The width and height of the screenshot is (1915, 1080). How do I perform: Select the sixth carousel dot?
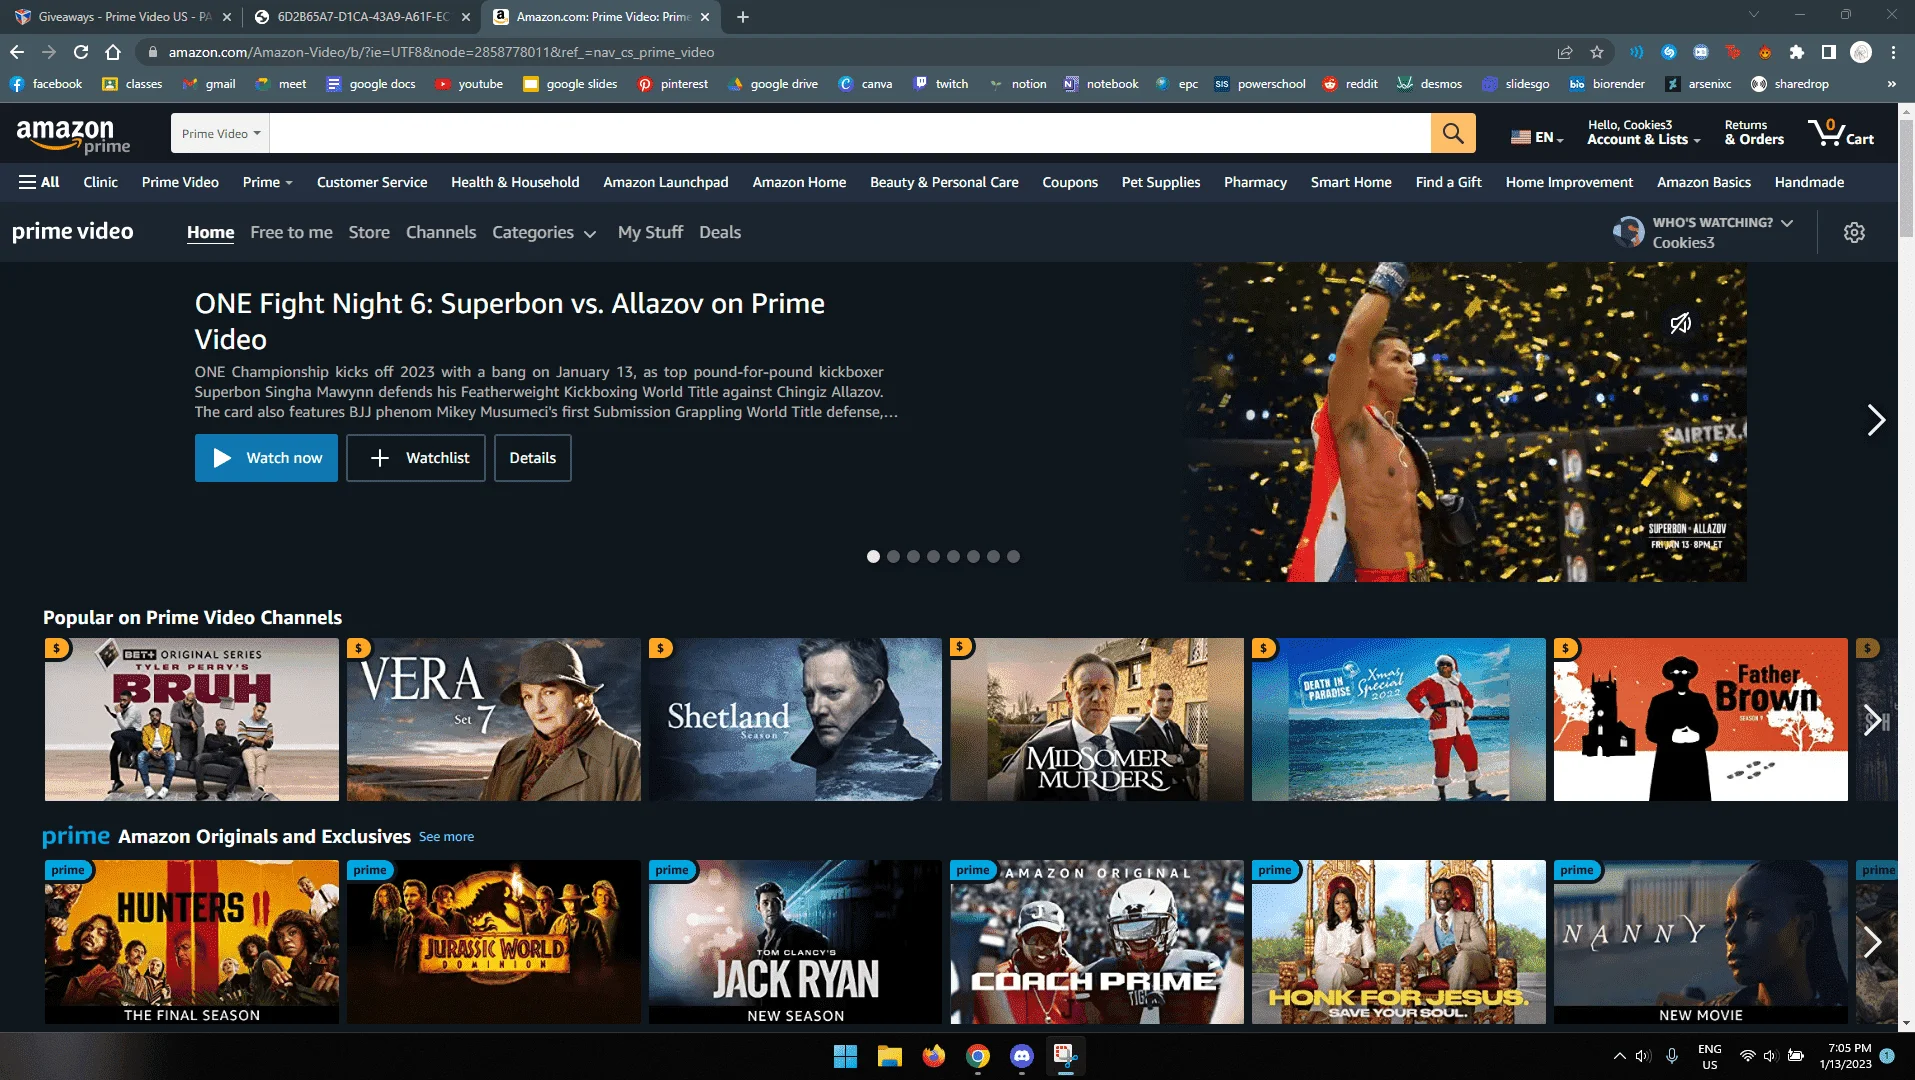973,557
